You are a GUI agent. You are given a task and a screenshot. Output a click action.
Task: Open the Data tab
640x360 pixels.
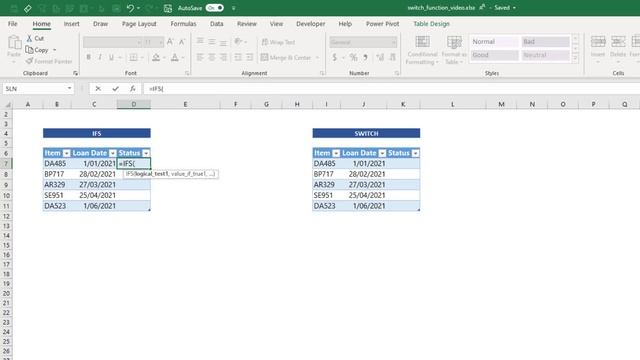tap(216, 24)
